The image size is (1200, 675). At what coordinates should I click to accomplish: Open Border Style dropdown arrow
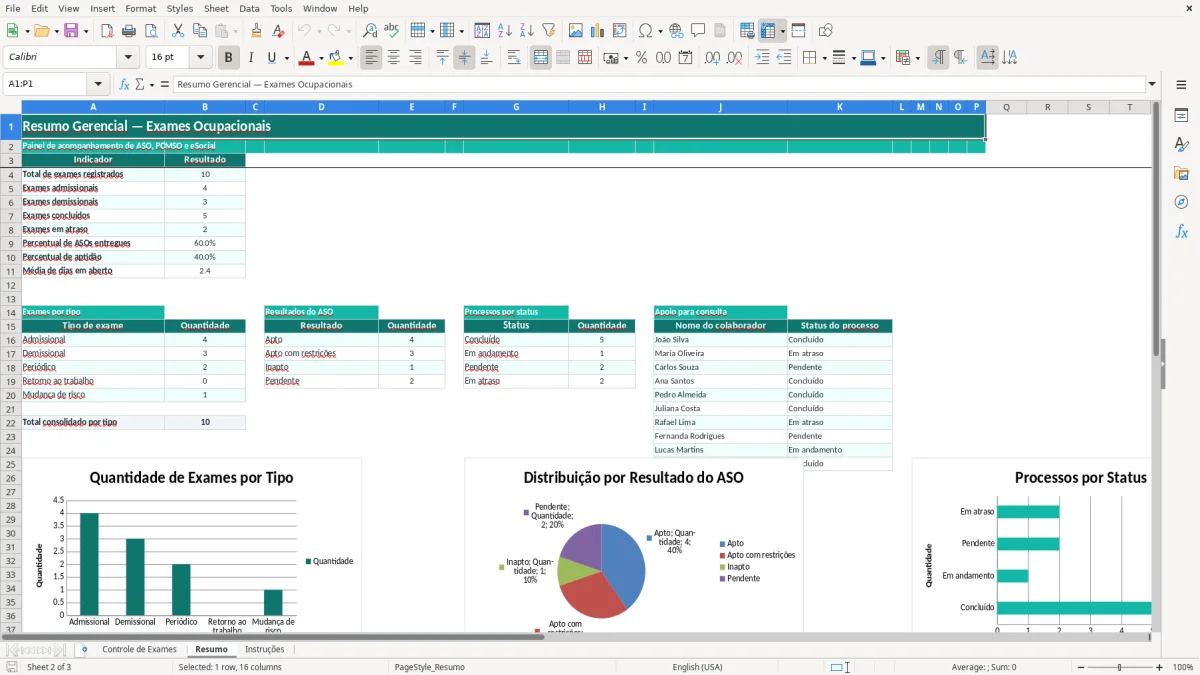tap(852, 57)
